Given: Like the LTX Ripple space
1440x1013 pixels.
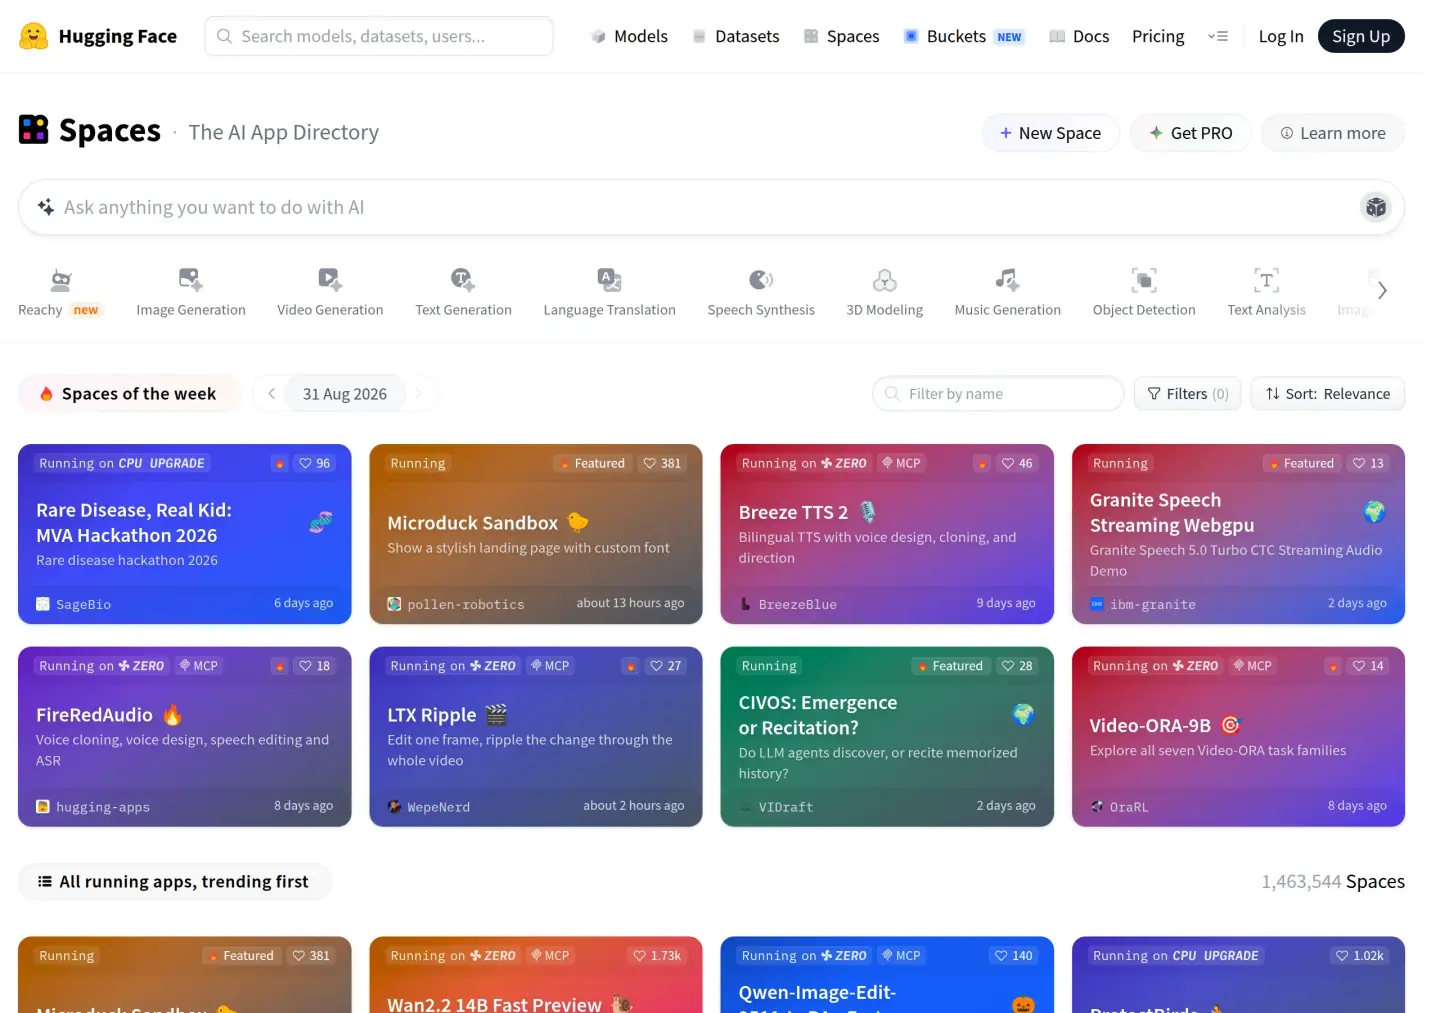Looking at the screenshot, I should pos(665,666).
